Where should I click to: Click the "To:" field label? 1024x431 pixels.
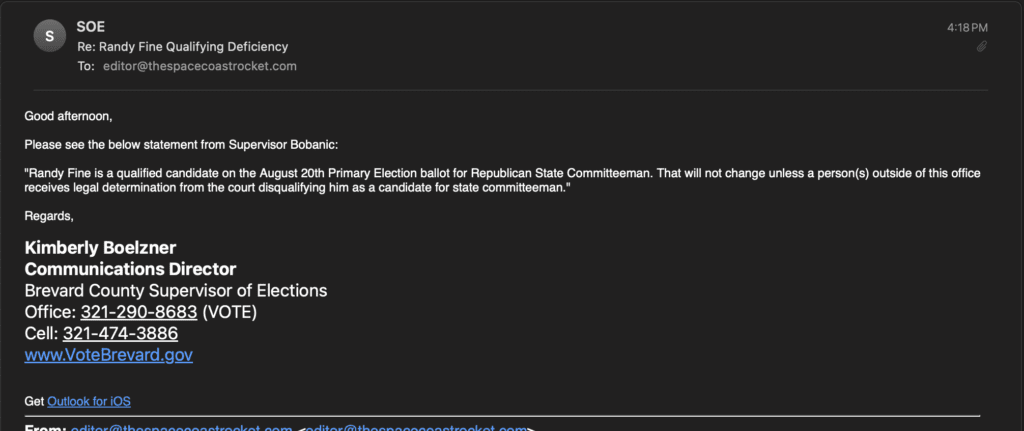tap(86, 66)
